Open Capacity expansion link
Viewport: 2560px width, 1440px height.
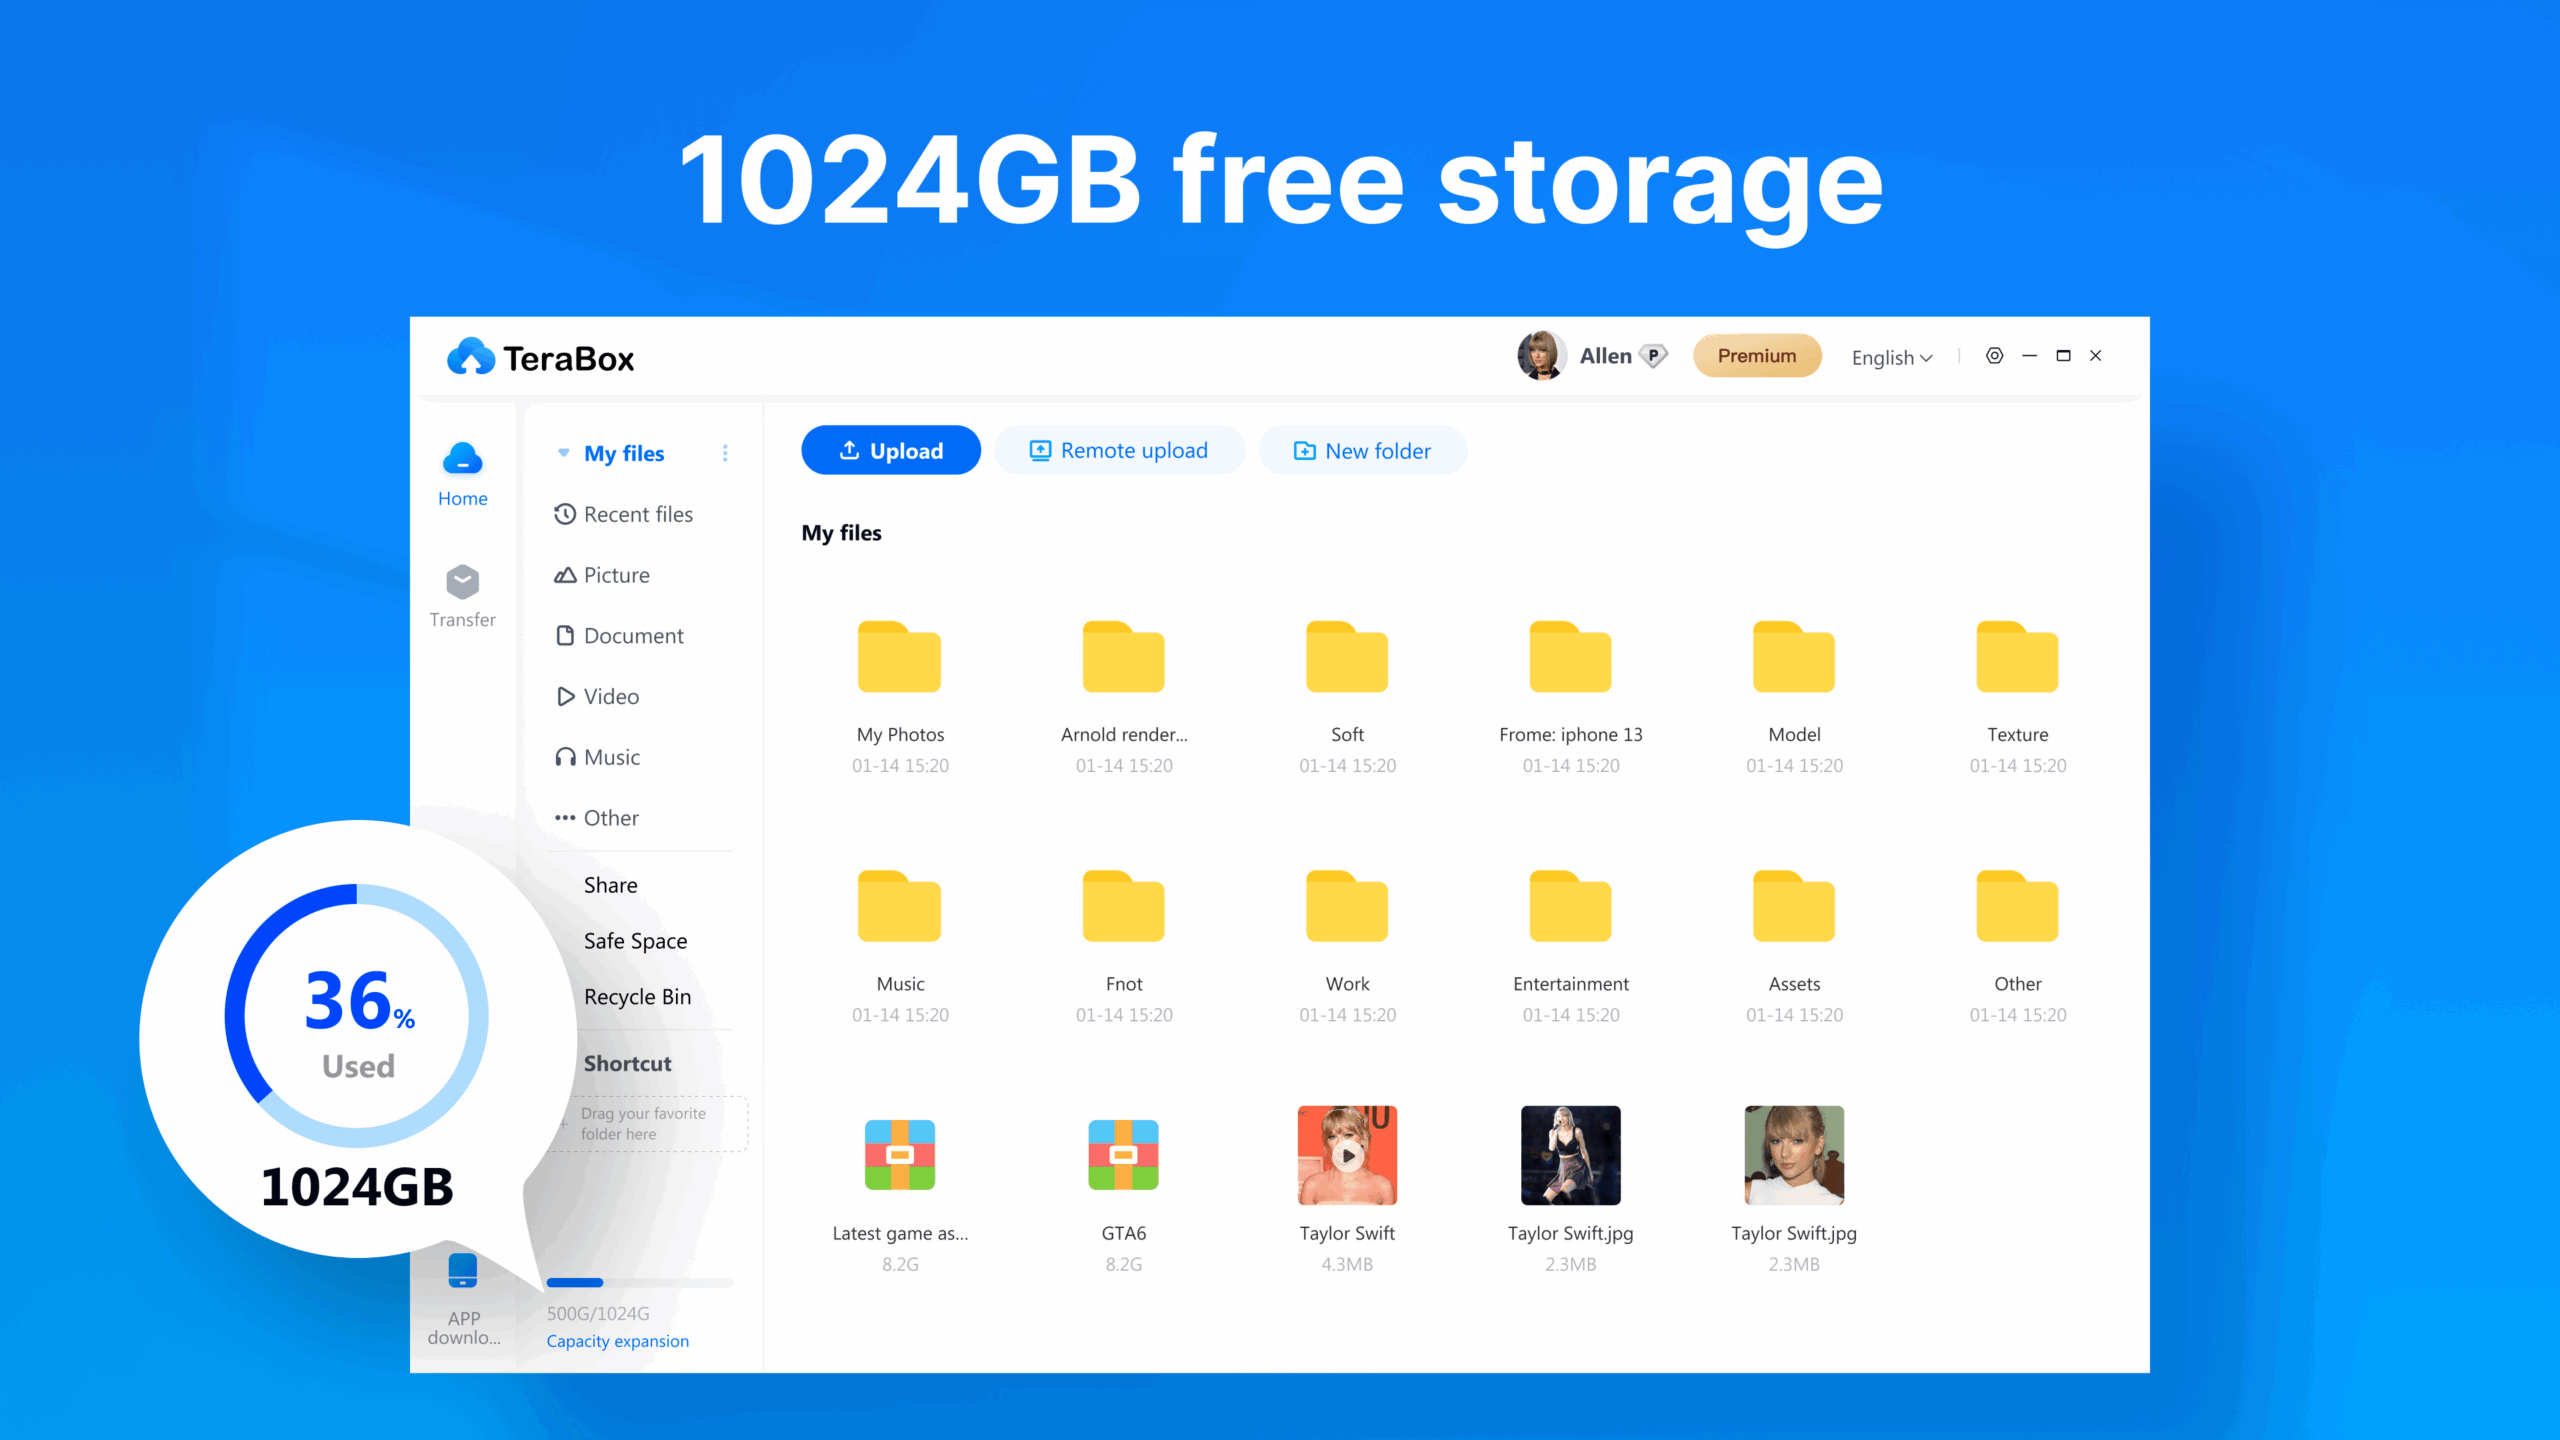(617, 1341)
